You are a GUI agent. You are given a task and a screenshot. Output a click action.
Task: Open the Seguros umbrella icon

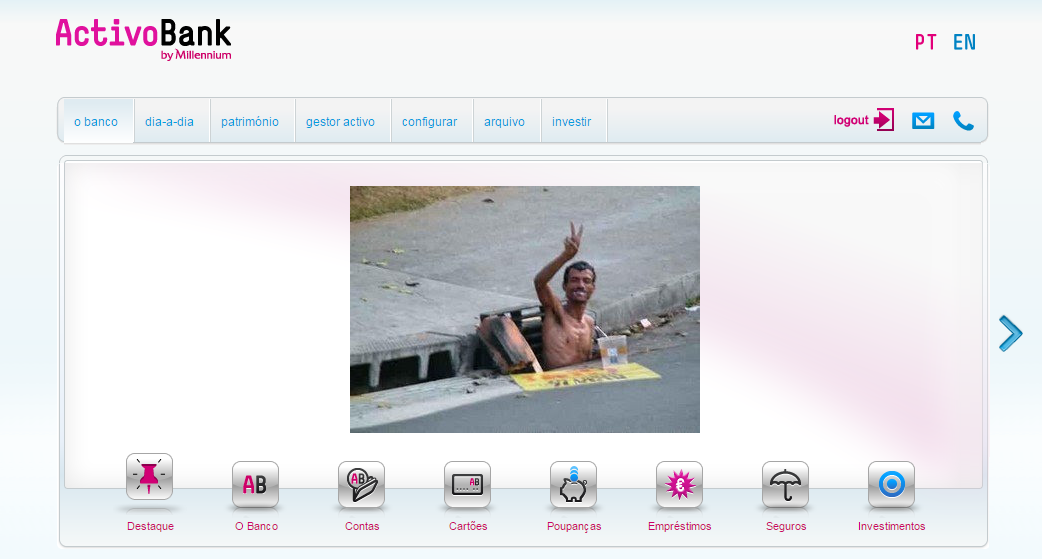[785, 485]
